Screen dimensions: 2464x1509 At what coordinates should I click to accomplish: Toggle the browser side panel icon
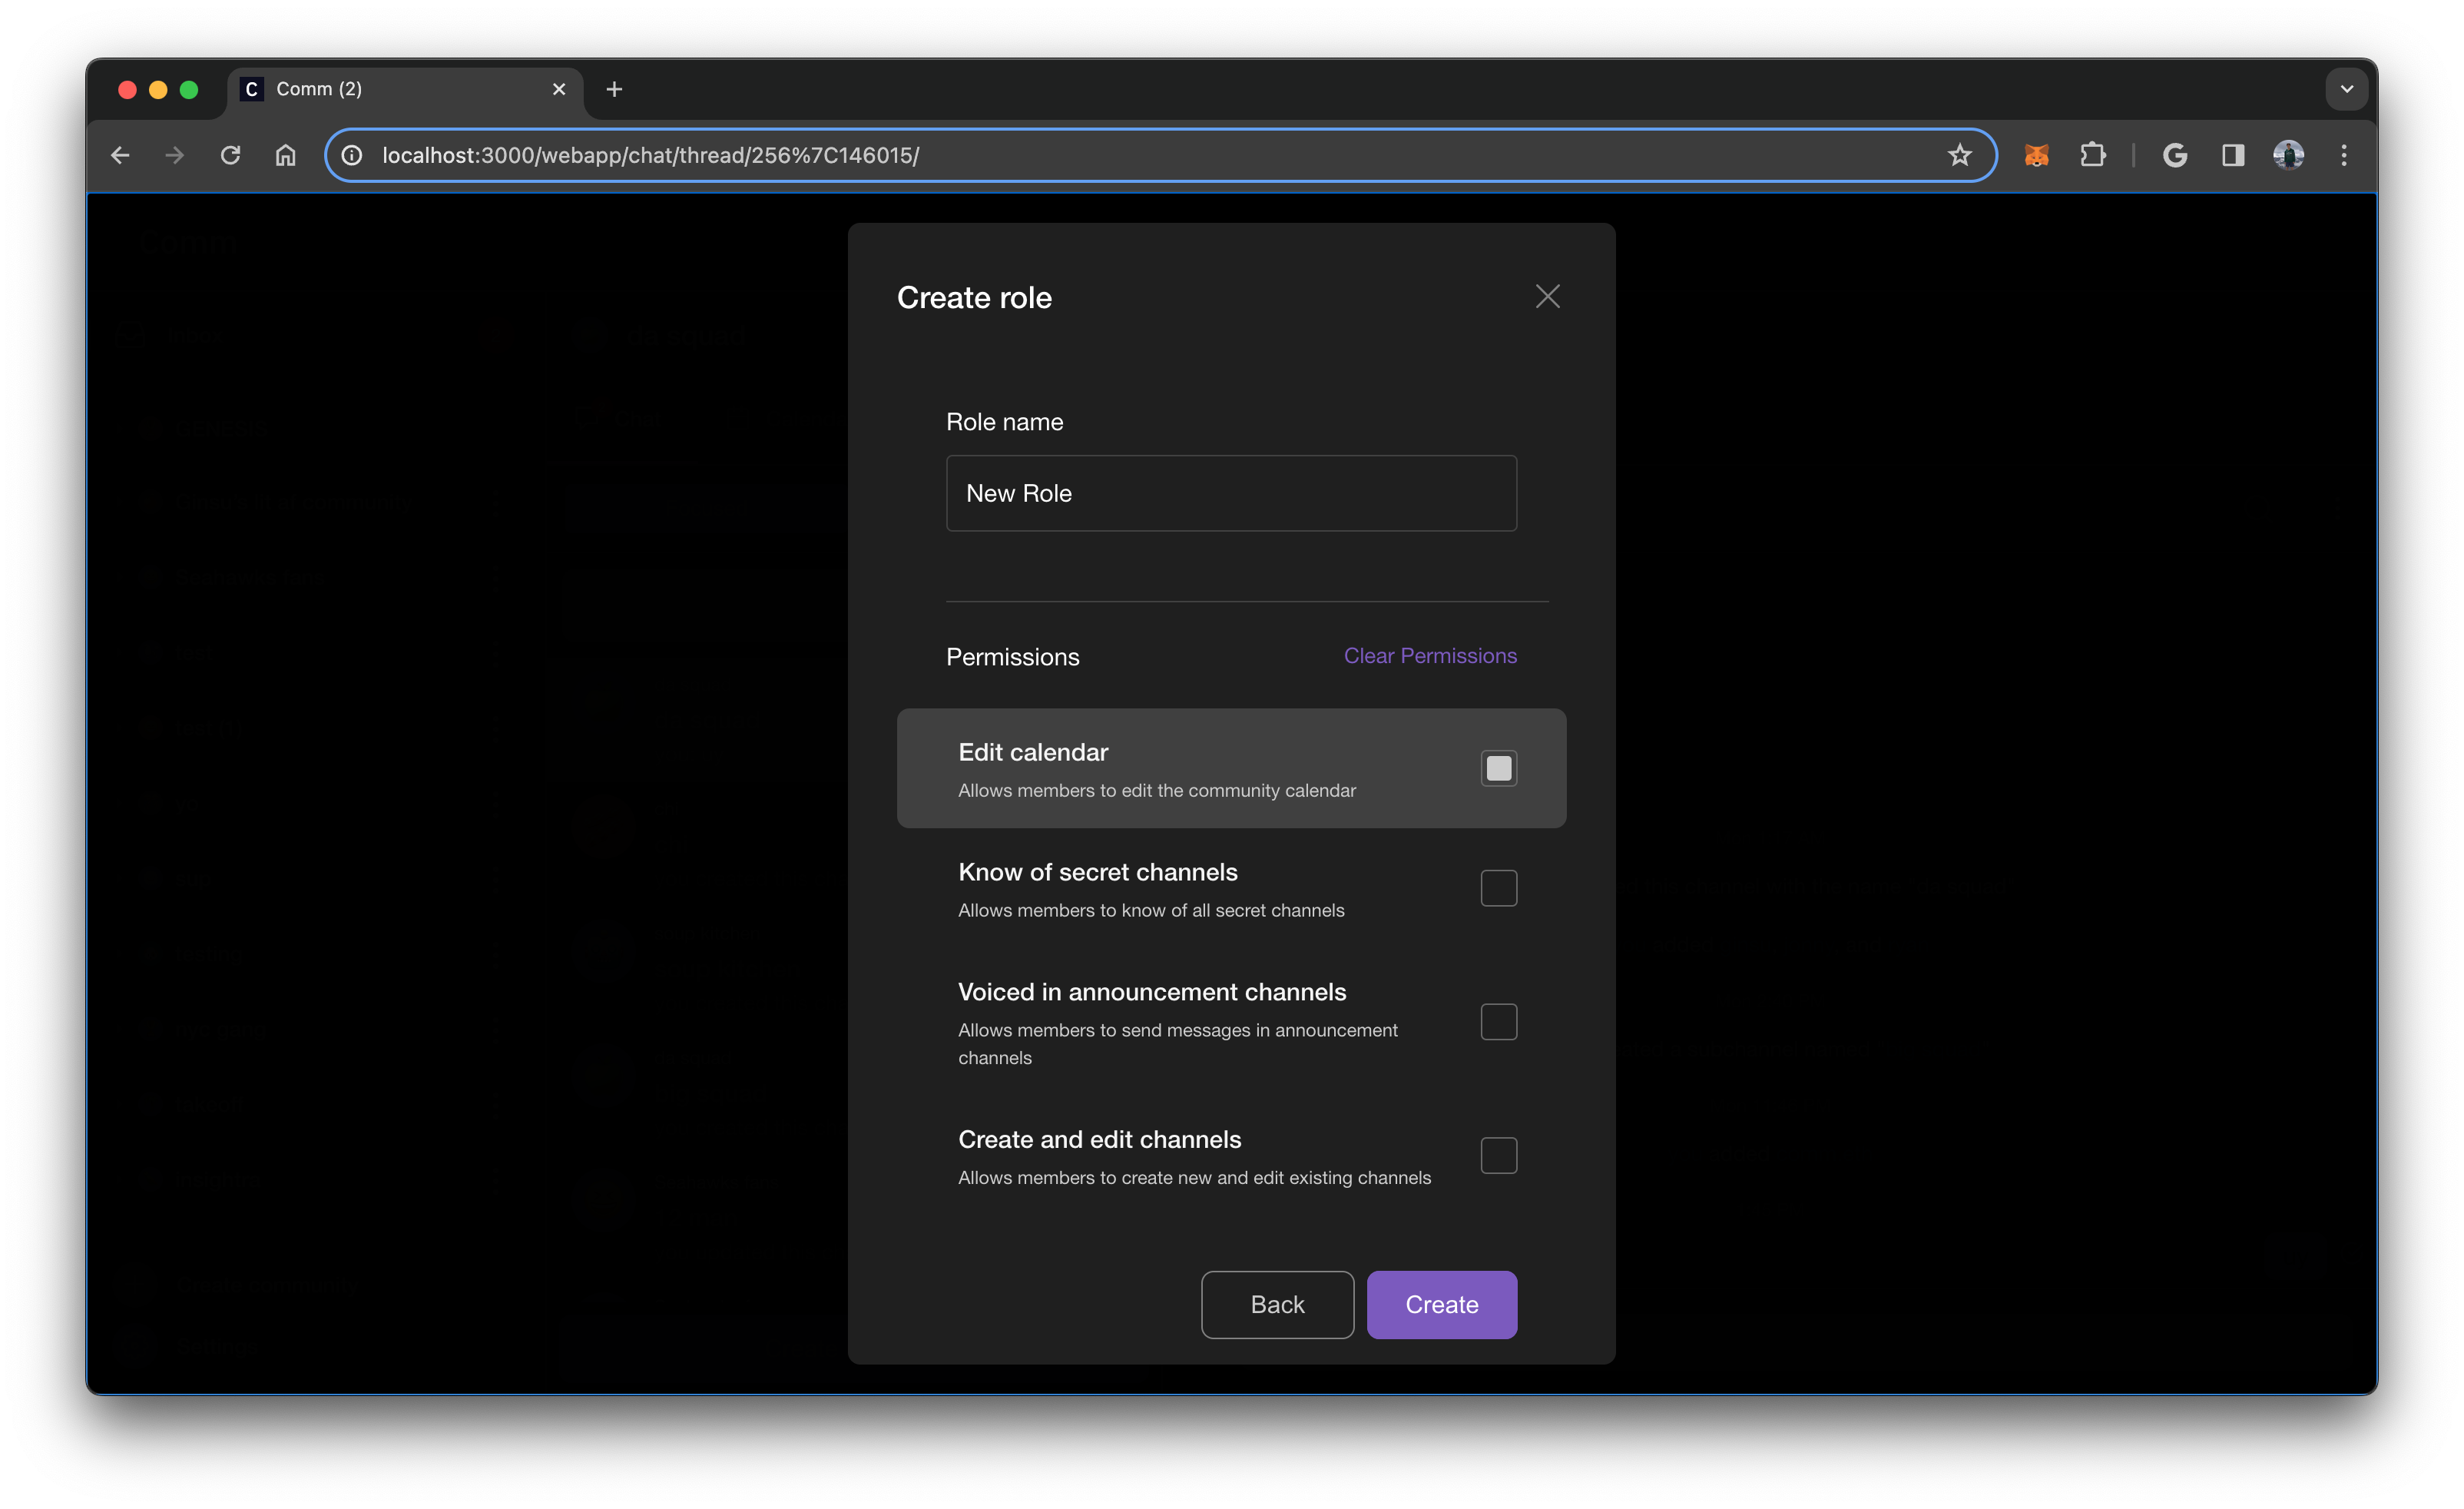tap(2232, 155)
